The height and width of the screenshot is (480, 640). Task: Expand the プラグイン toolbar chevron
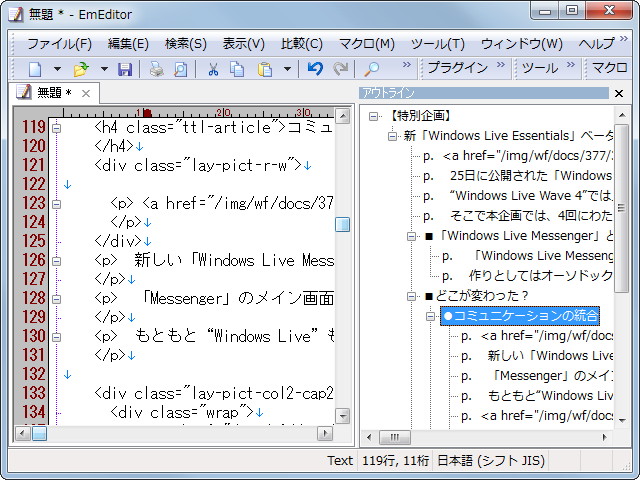[x=501, y=64]
